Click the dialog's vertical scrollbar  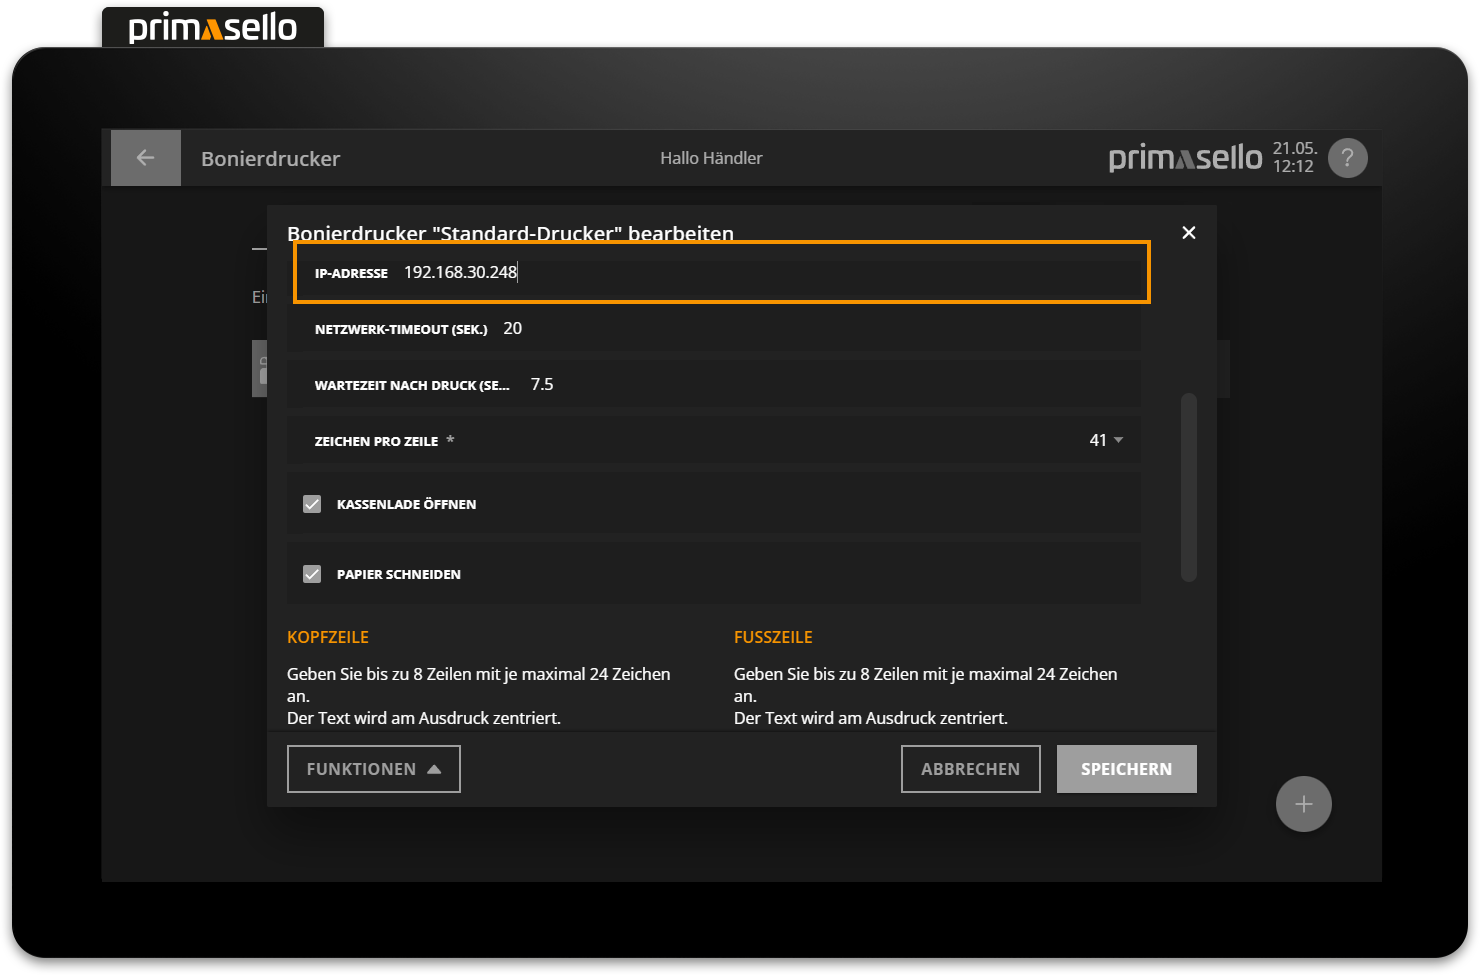(1188, 487)
